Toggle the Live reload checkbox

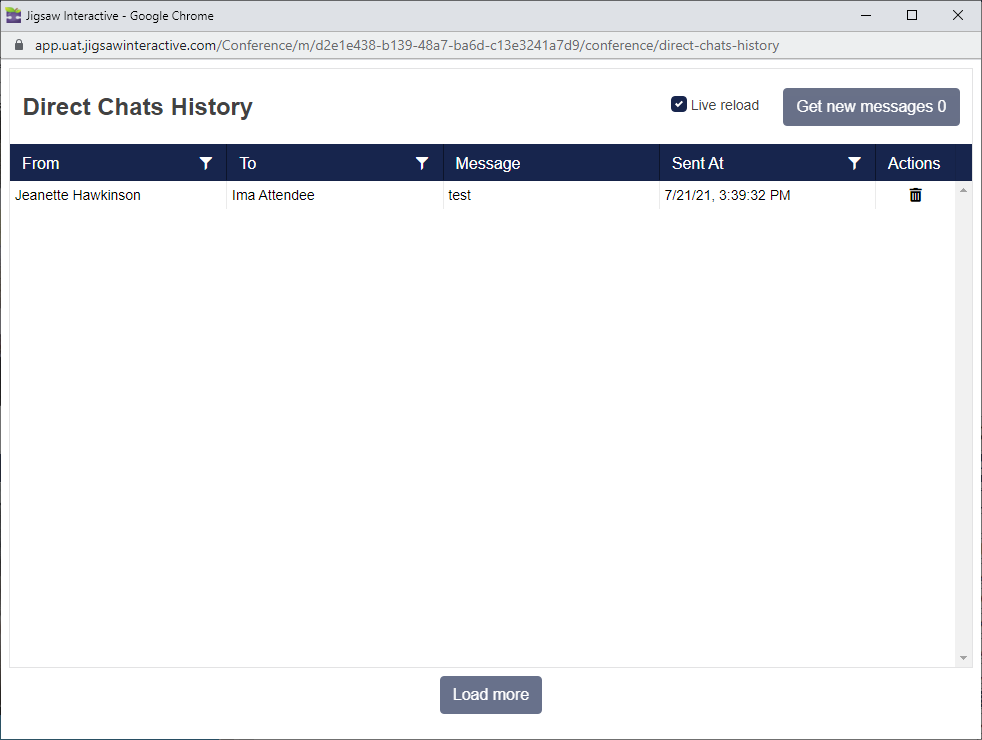(679, 105)
